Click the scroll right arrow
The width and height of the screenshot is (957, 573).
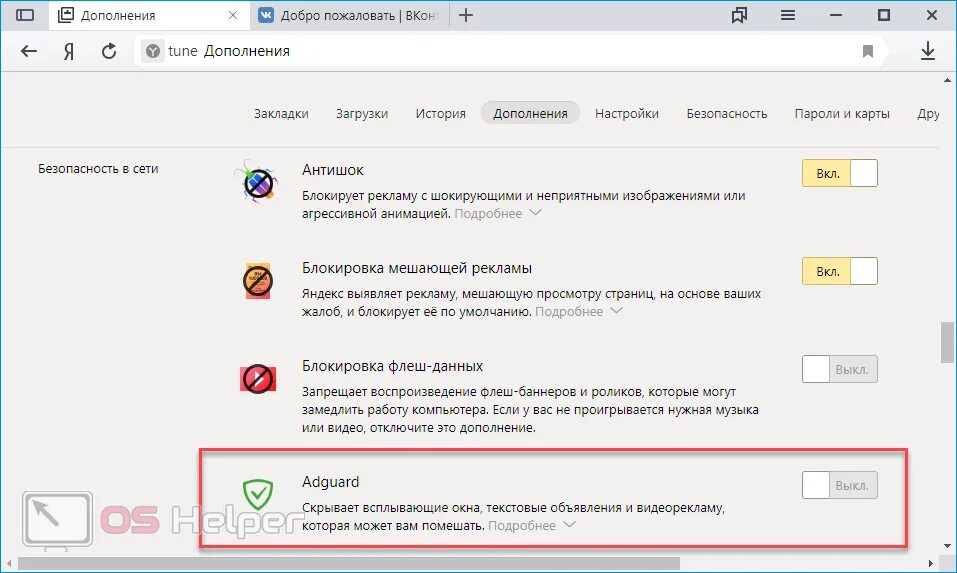coord(931,563)
